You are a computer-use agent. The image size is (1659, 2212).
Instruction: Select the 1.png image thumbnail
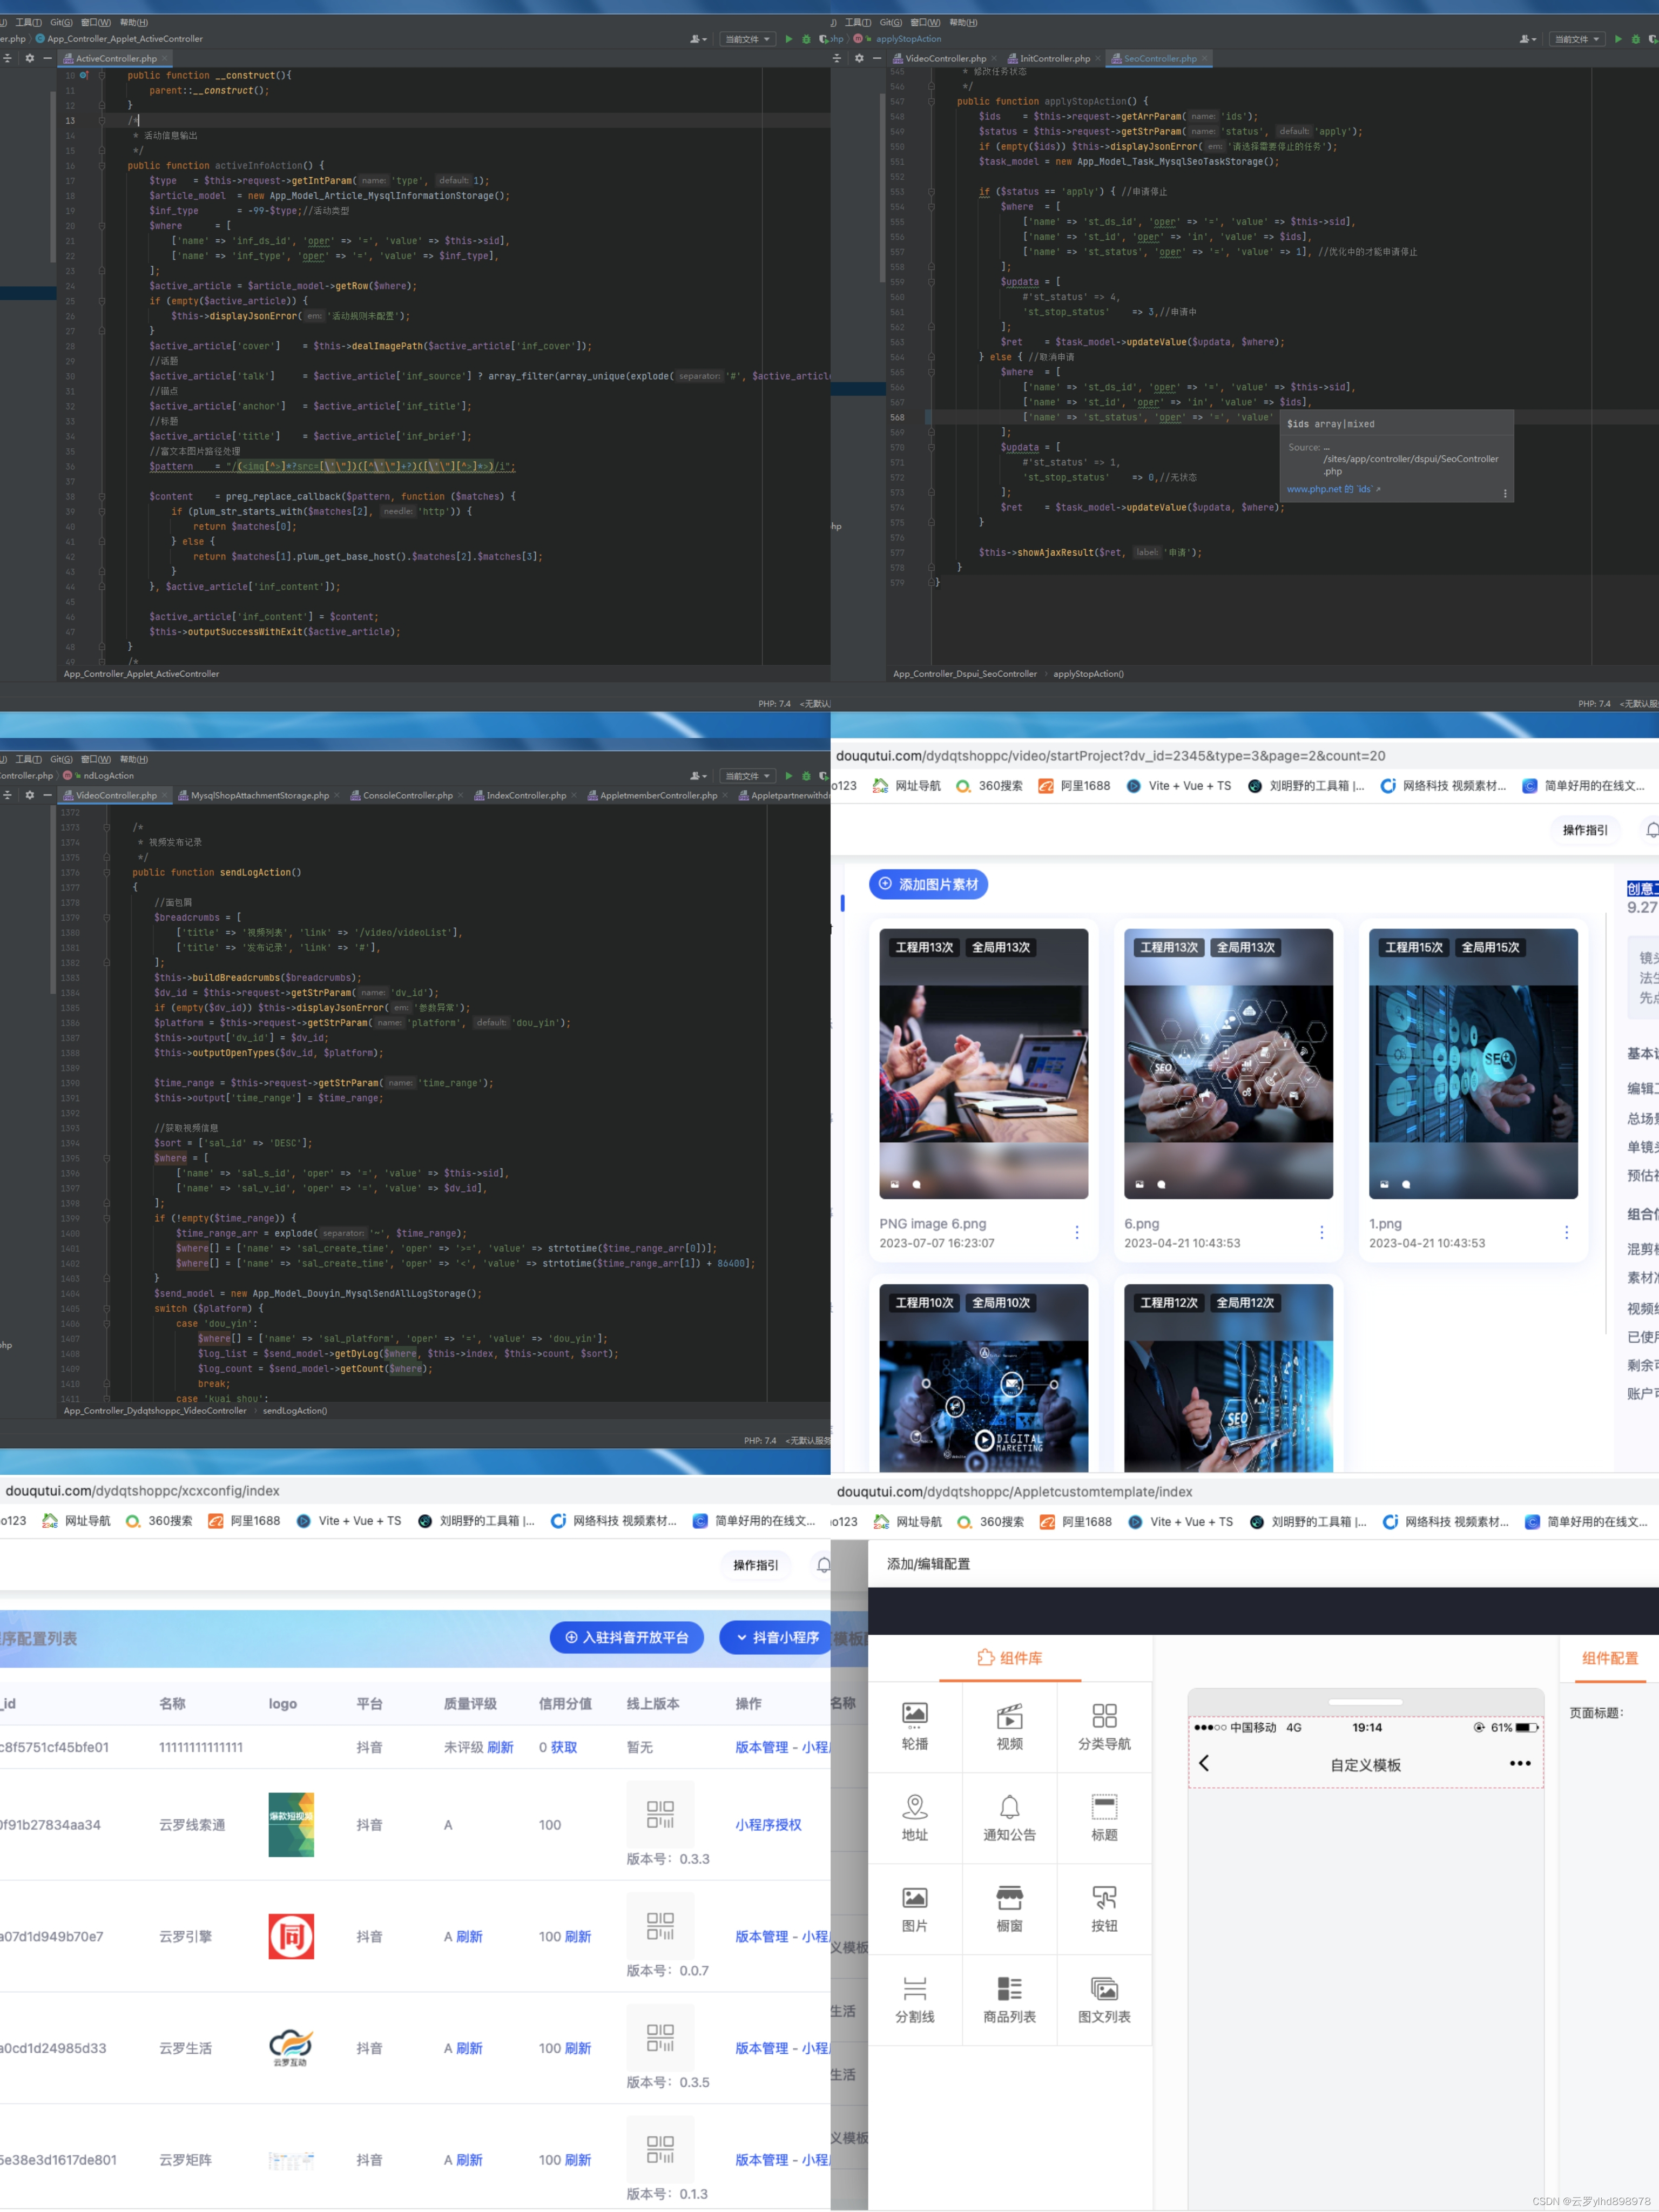coord(1472,1064)
